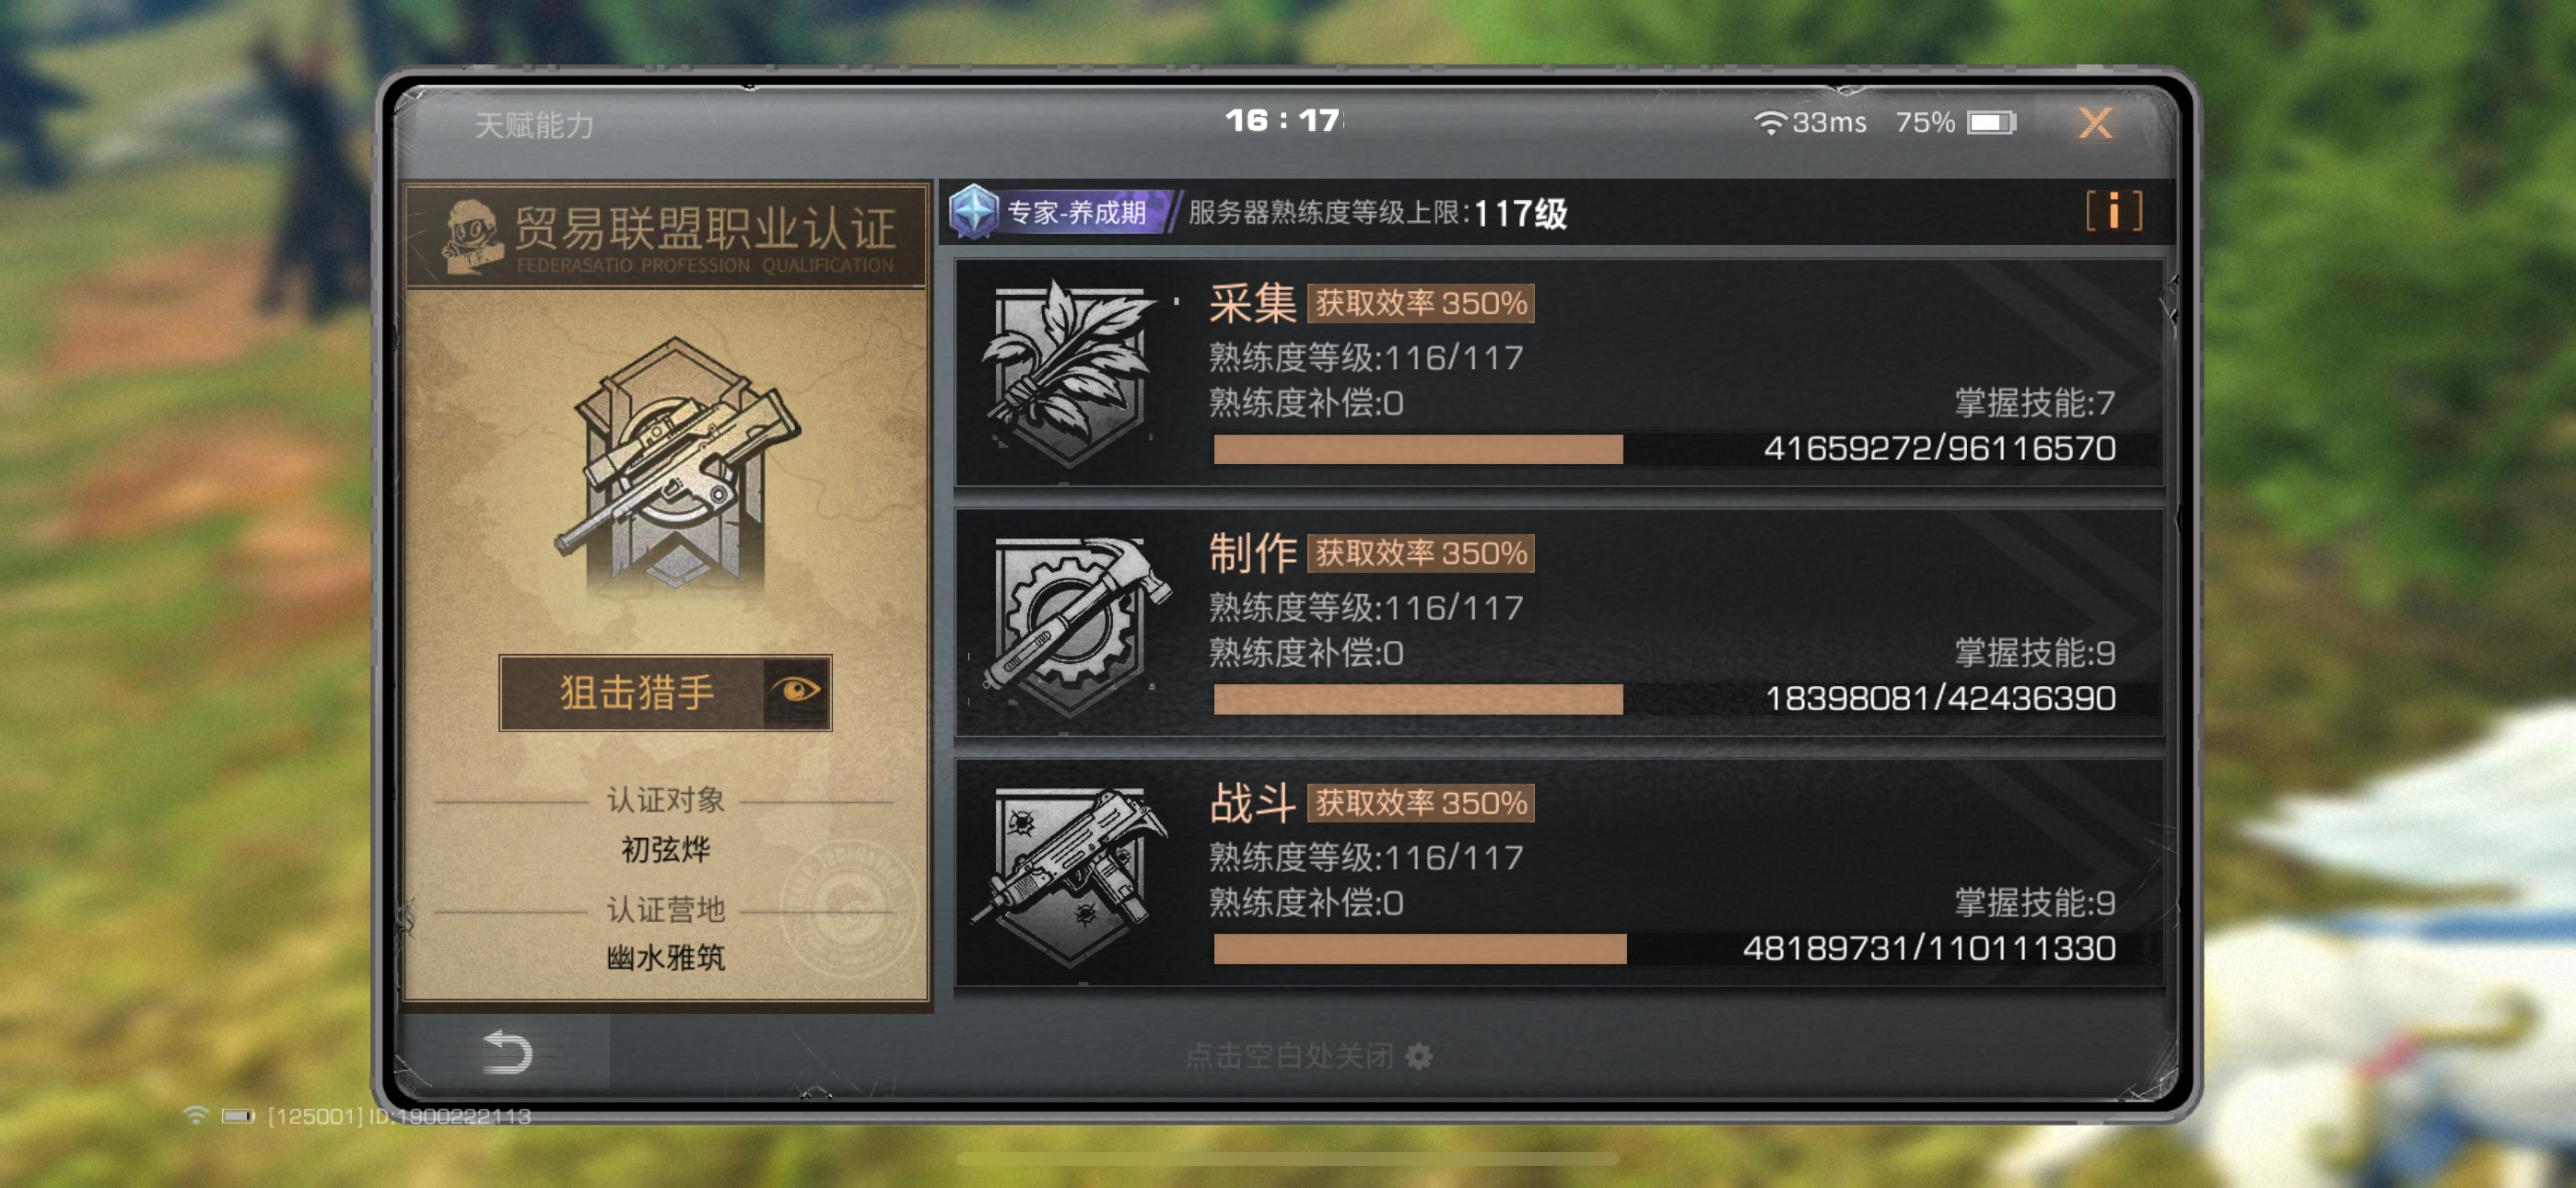This screenshot has height=1188, width=2576.
Task: Click the 贸易联盟职业认证 mascot logo
Action: coord(472,236)
